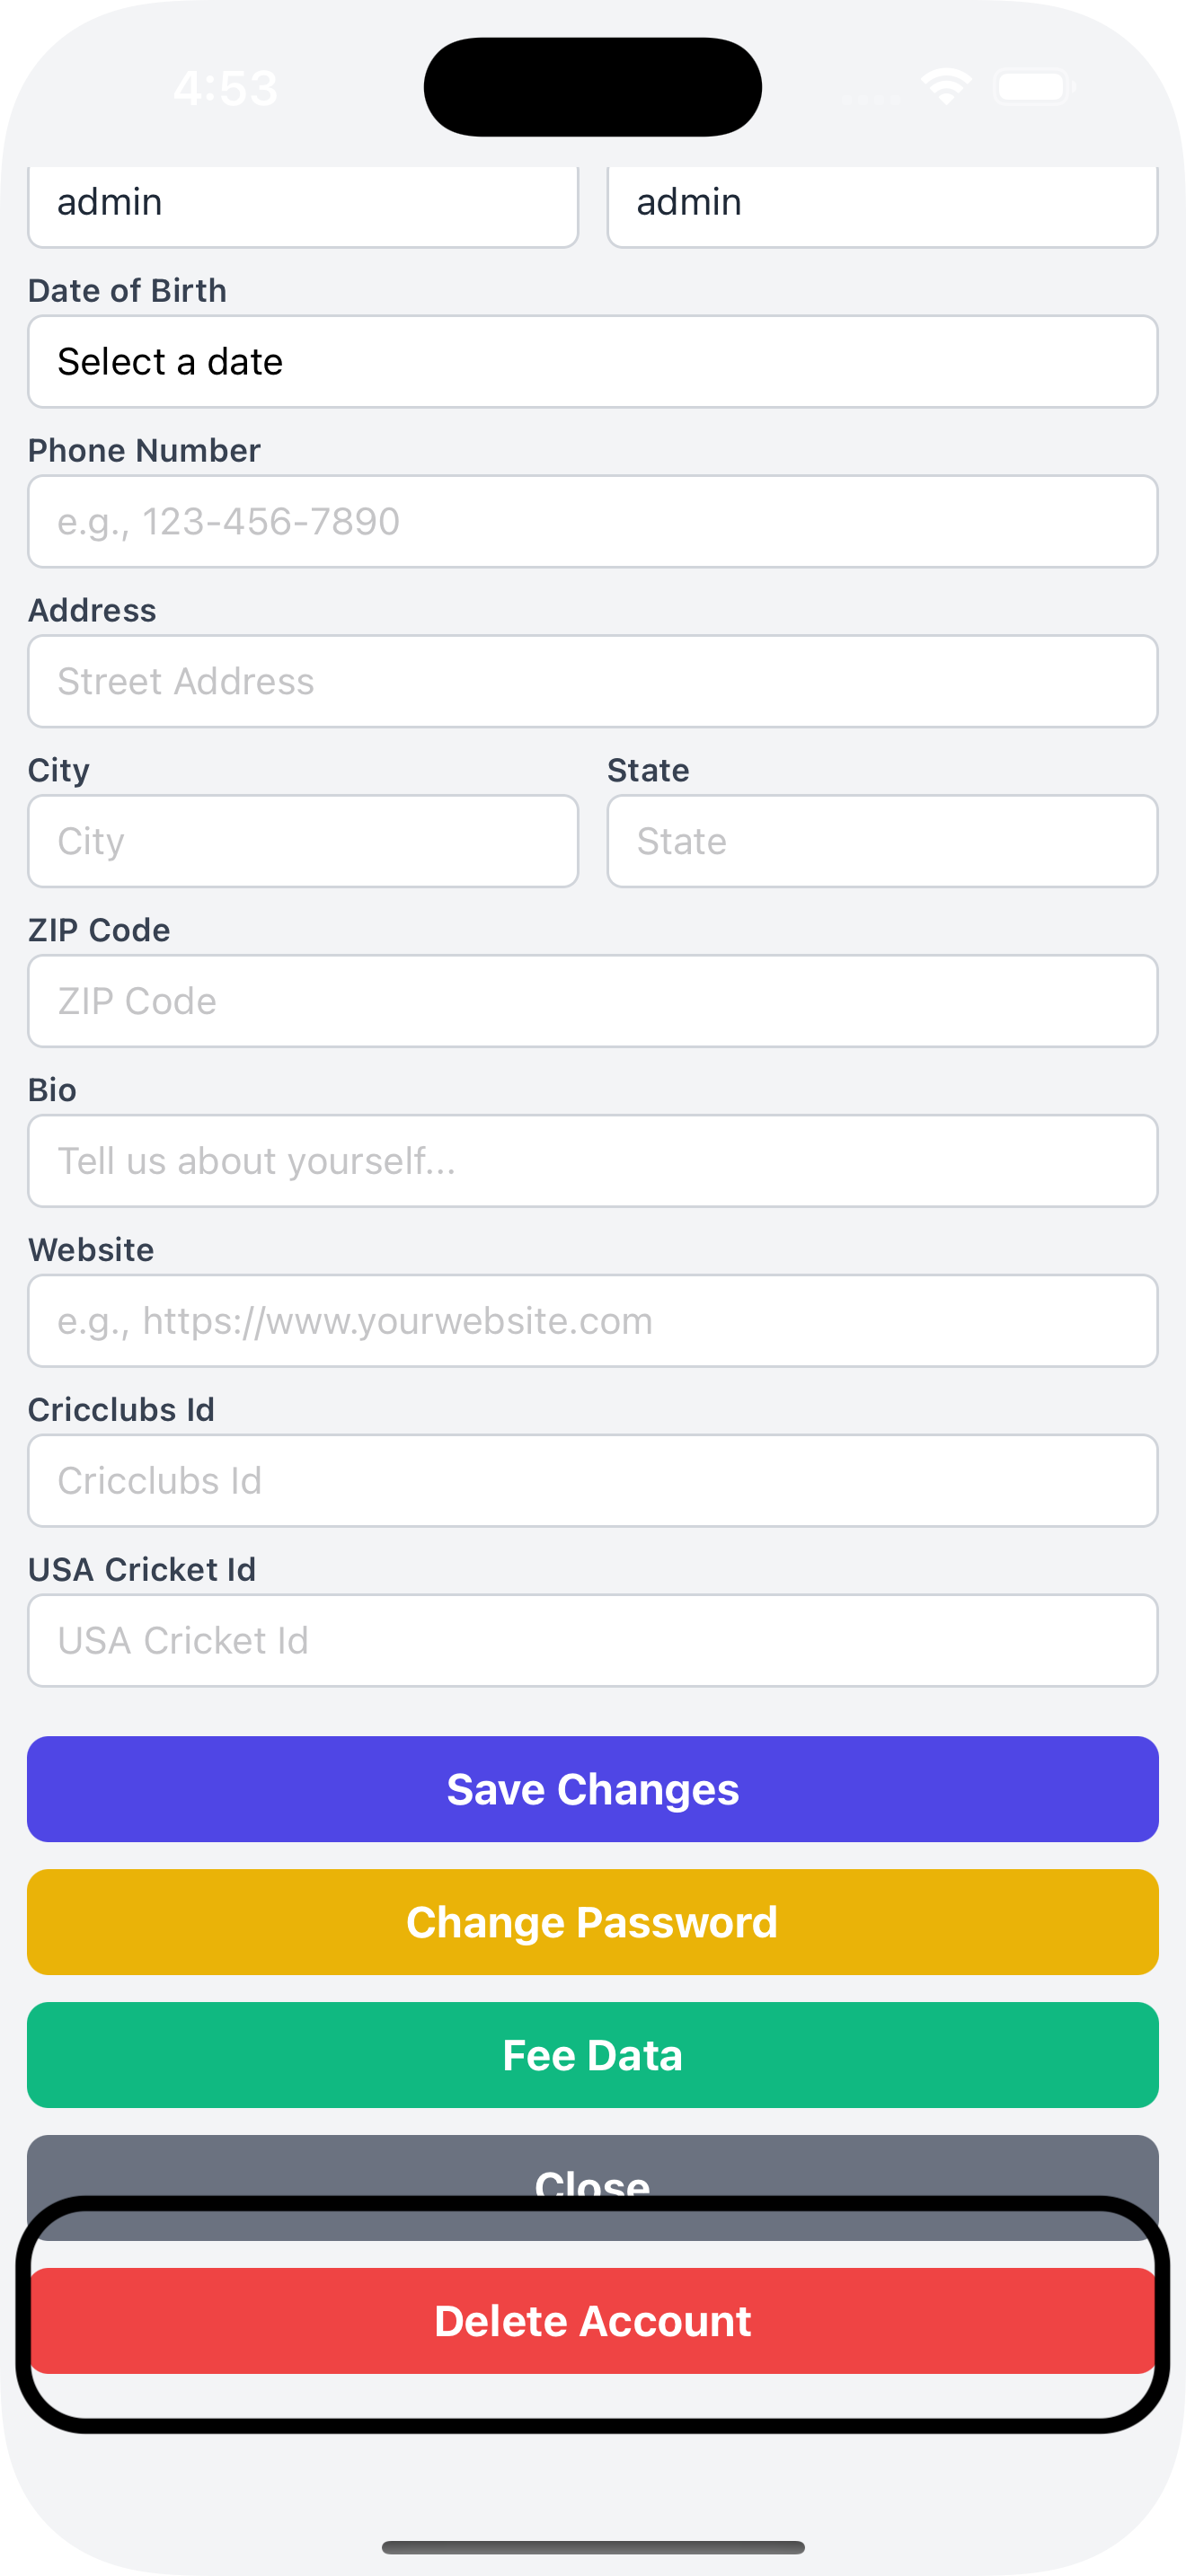Click the right "admin" text field
Image resolution: width=1186 pixels, height=2576 pixels.
pyautogui.click(x=881, y=204)
